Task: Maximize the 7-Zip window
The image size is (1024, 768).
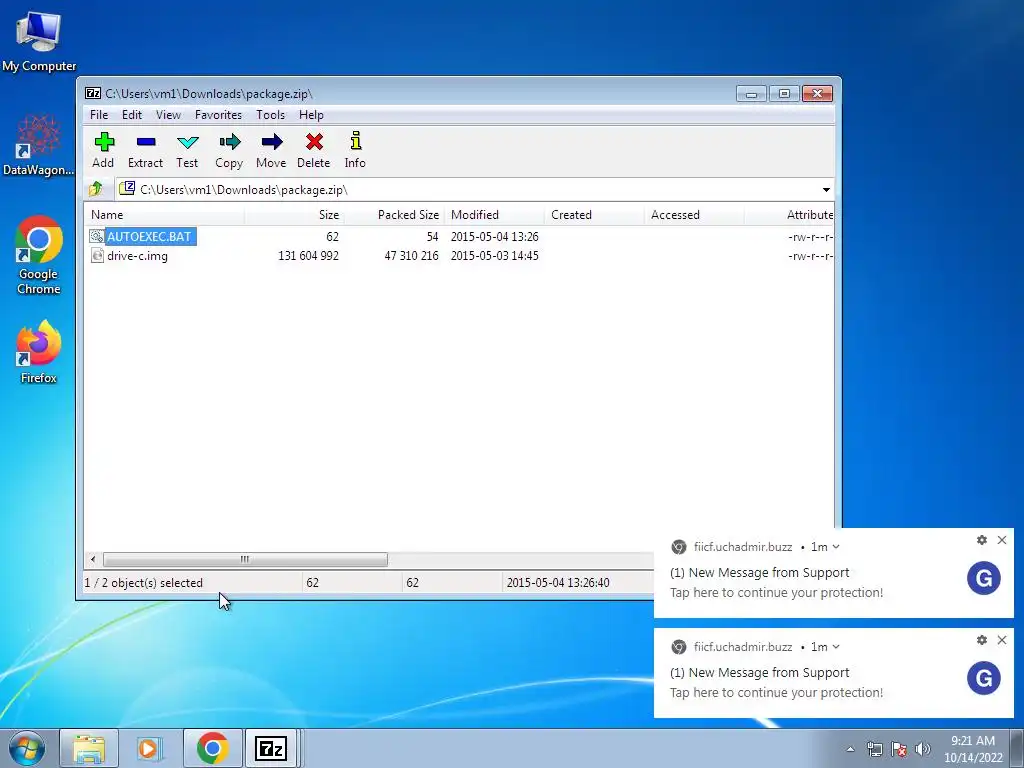Action: (x=784, y=94)
